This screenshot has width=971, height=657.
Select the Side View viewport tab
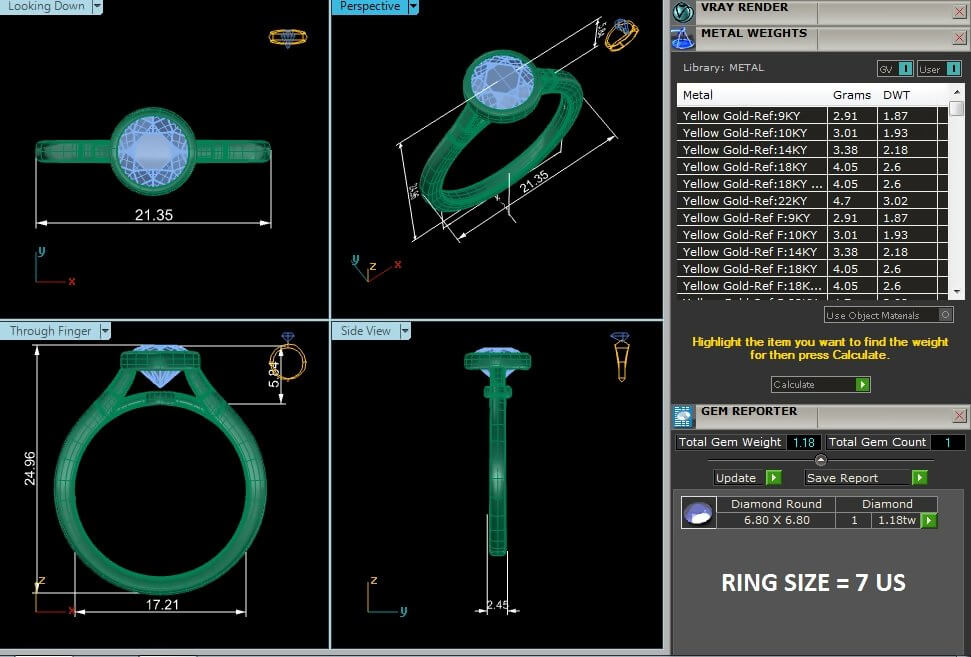[x=366, y=331]
